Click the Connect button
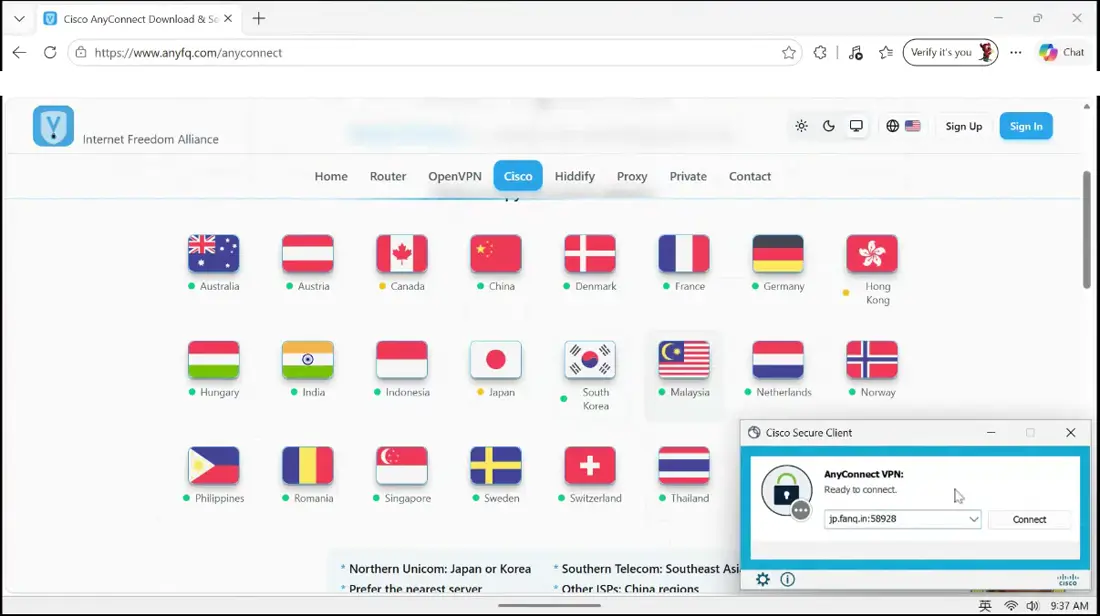This screenshot has width=1100, height=616. click(x=1029, y=519)
